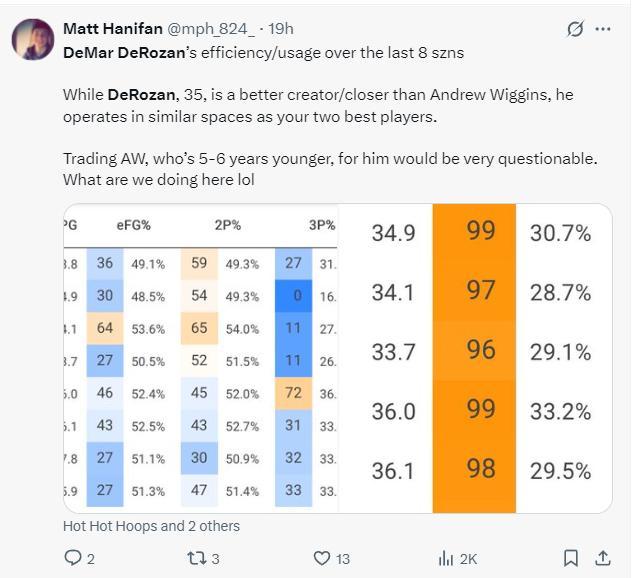632x578 pixels.
Task: Open the three-dot more options menu
Action: (x=602, y=29)
